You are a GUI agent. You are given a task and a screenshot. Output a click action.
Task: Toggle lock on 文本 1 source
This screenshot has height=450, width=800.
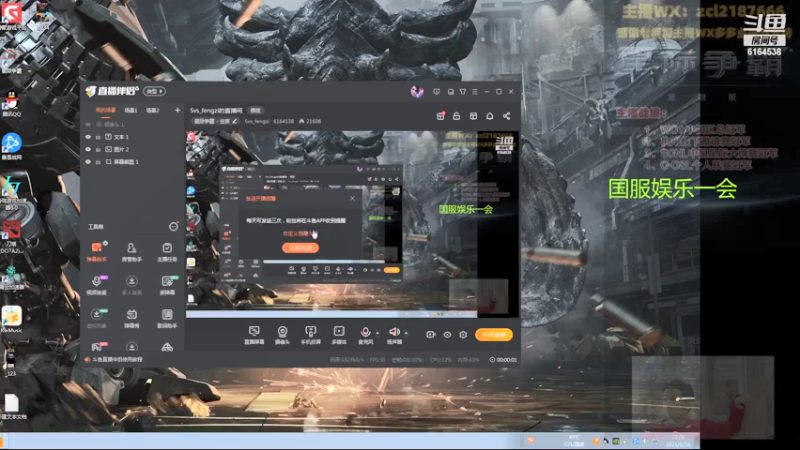click(x=98, y=137)
